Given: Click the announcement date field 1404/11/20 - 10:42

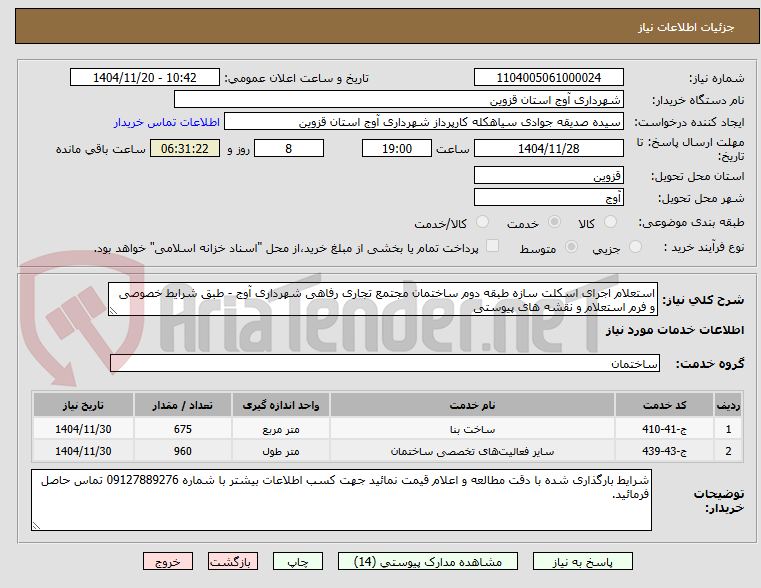Looking at the screenshot, I should click(x=145, y=78).
